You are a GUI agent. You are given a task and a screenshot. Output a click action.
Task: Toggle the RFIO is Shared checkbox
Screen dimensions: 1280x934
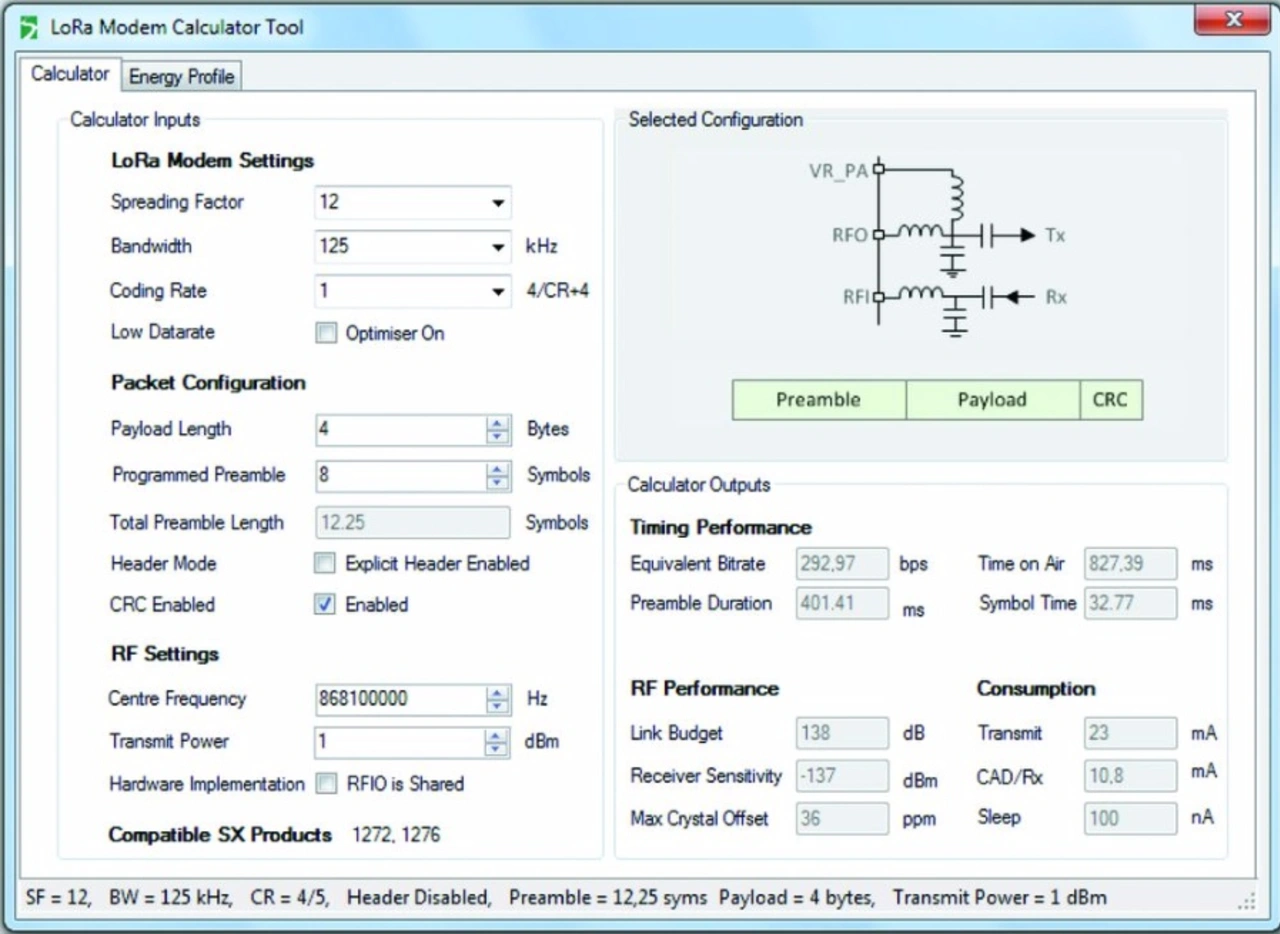coord(326,784)
